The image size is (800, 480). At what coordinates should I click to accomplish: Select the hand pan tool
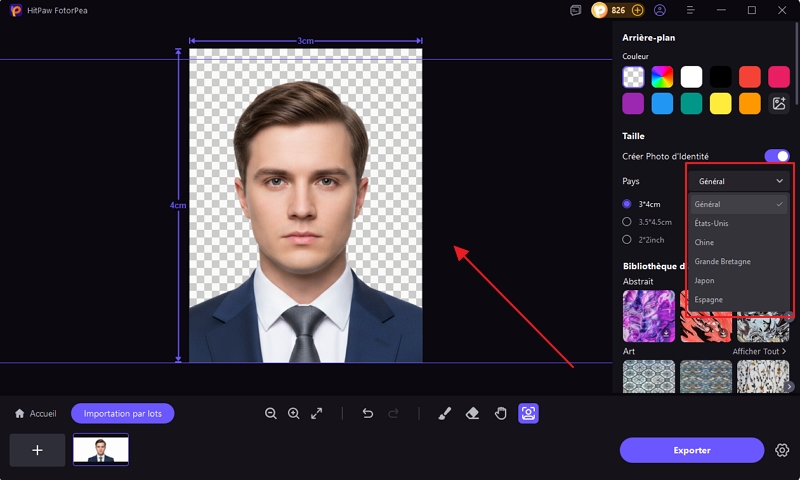pyautogui.click(x=501, y=413)
